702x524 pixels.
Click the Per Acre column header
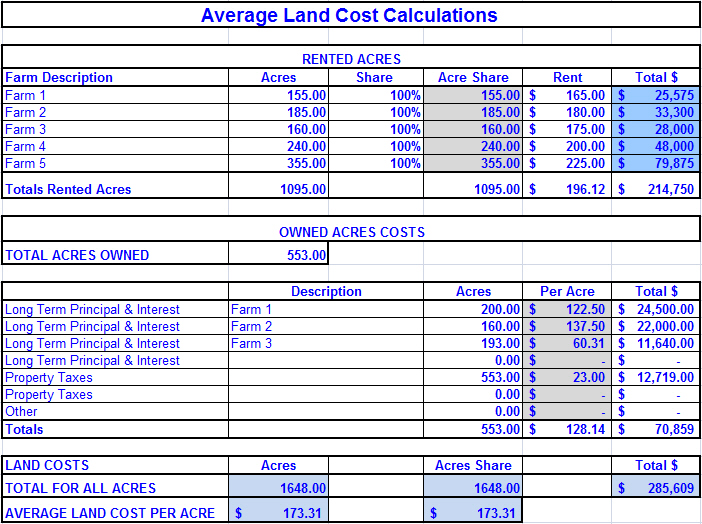(567, 291)
